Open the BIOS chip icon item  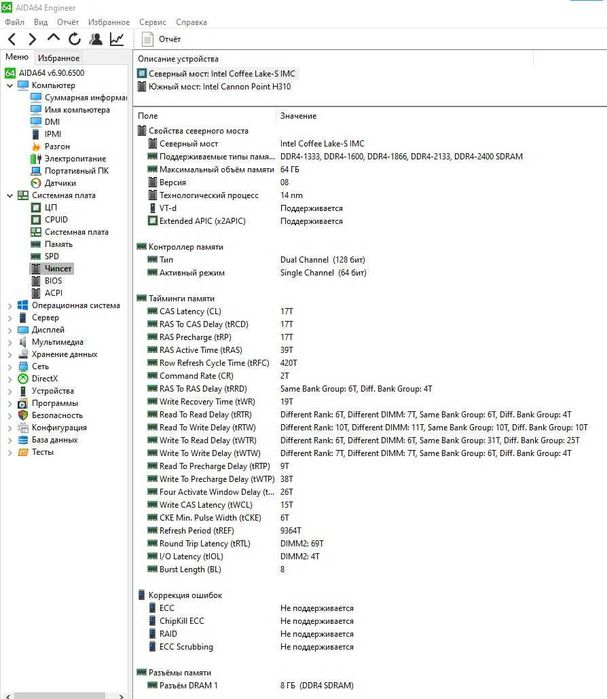(47, 280)
